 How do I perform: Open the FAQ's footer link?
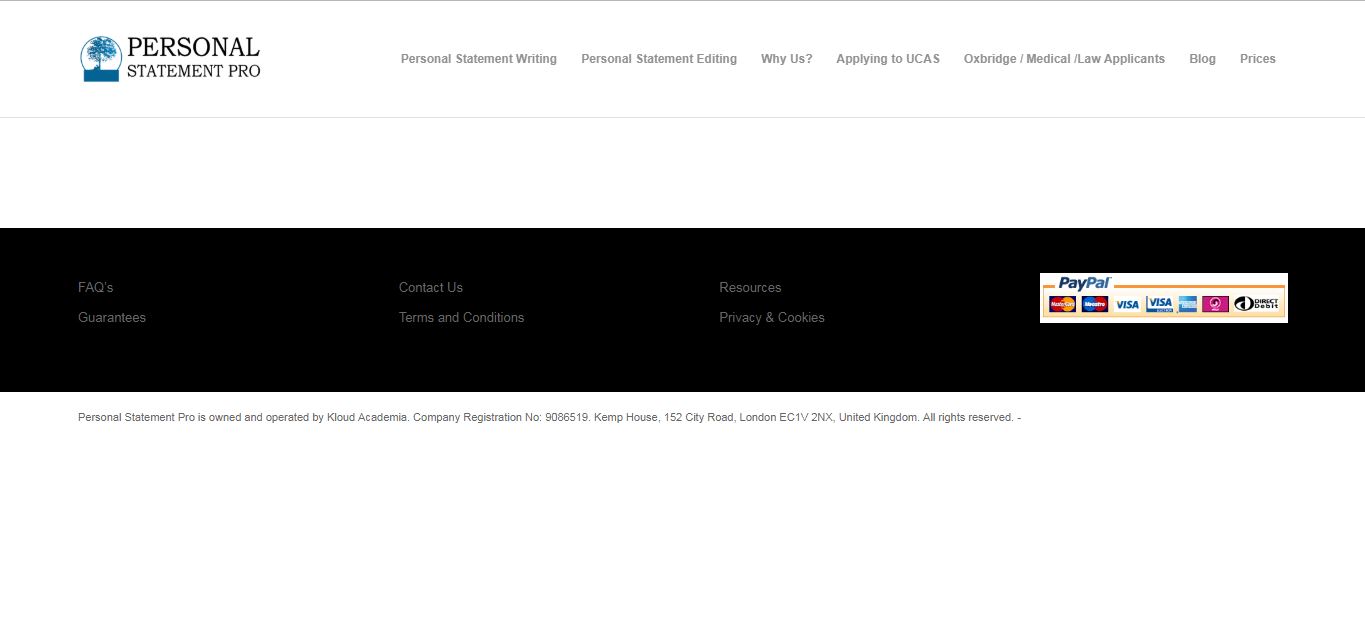click(95, 287)
